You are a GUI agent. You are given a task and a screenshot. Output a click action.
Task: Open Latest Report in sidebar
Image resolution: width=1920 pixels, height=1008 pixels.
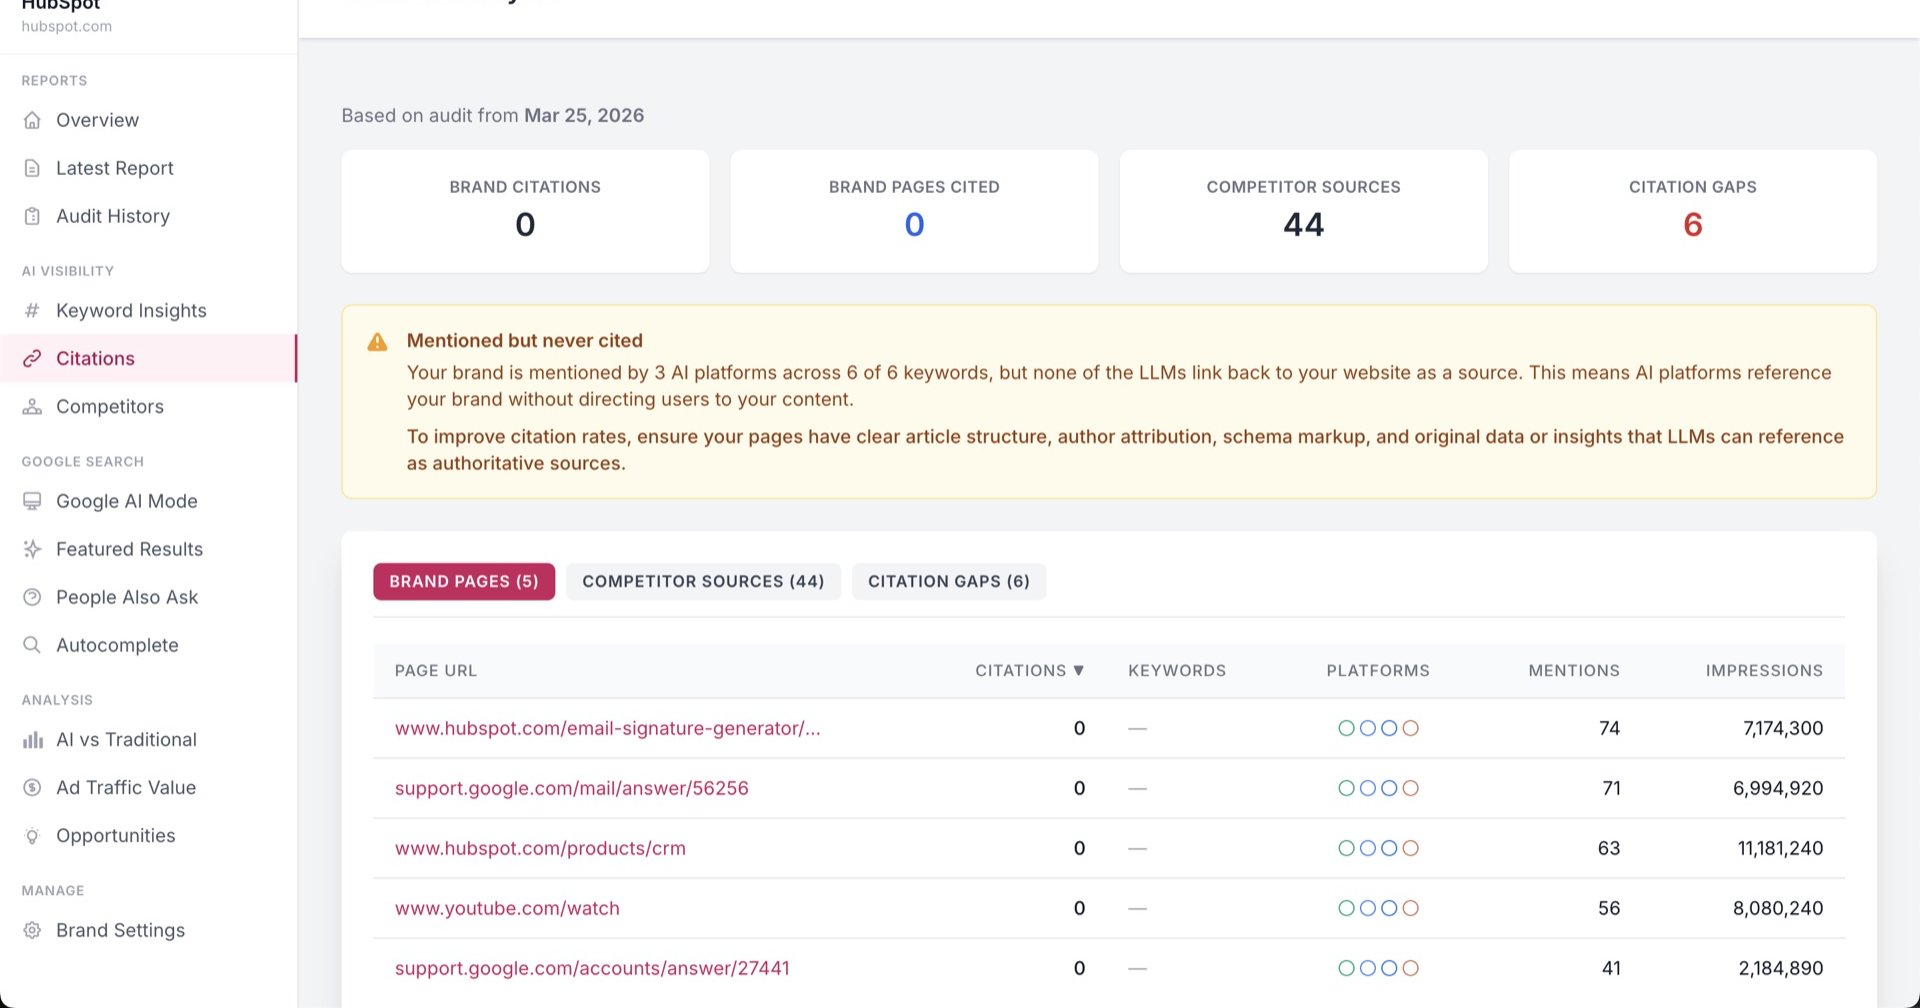148,168
